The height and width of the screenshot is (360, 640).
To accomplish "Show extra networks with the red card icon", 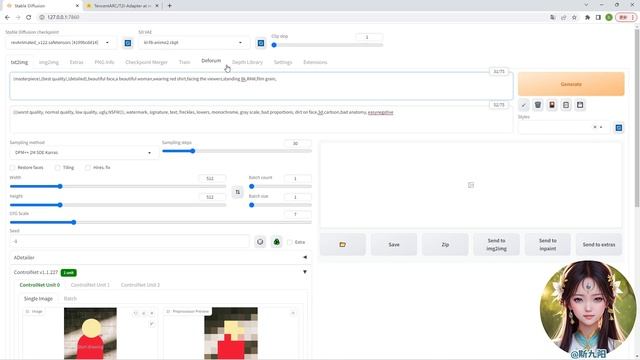I will pyautogui.click(x=552, y=105).
